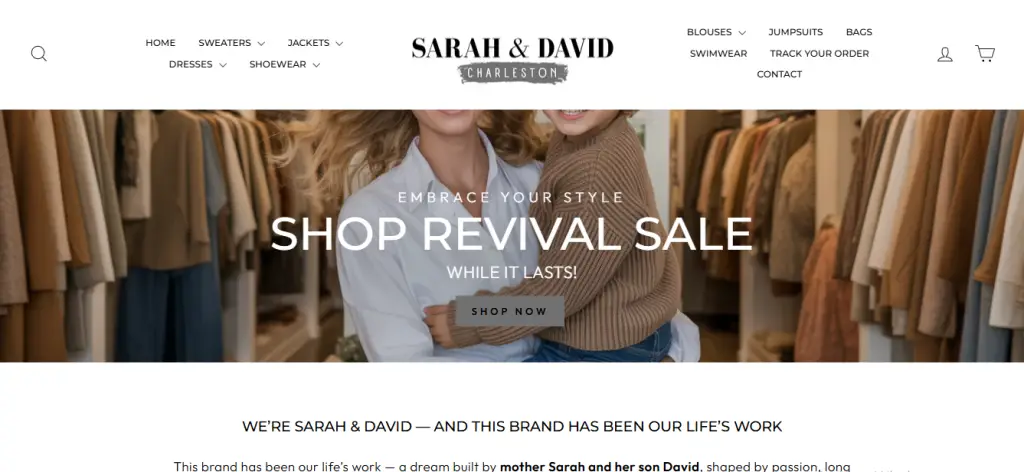The image size is (1024, 472).
Task: Click the hero banner woman and child image
Action: click(512, 236)
